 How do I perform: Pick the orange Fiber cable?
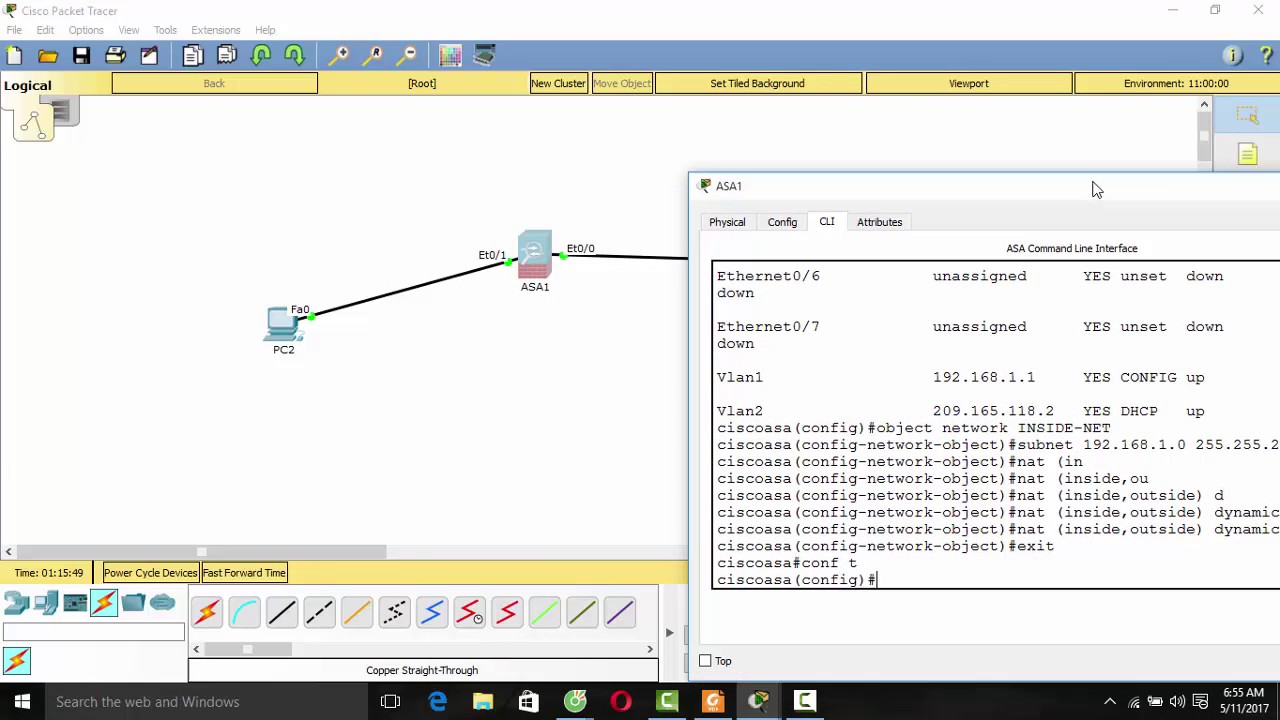point(357,612)
